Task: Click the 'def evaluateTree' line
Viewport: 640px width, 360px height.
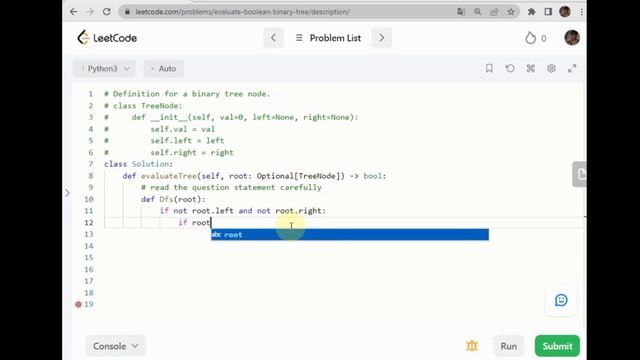Action: tap(254, 176)
